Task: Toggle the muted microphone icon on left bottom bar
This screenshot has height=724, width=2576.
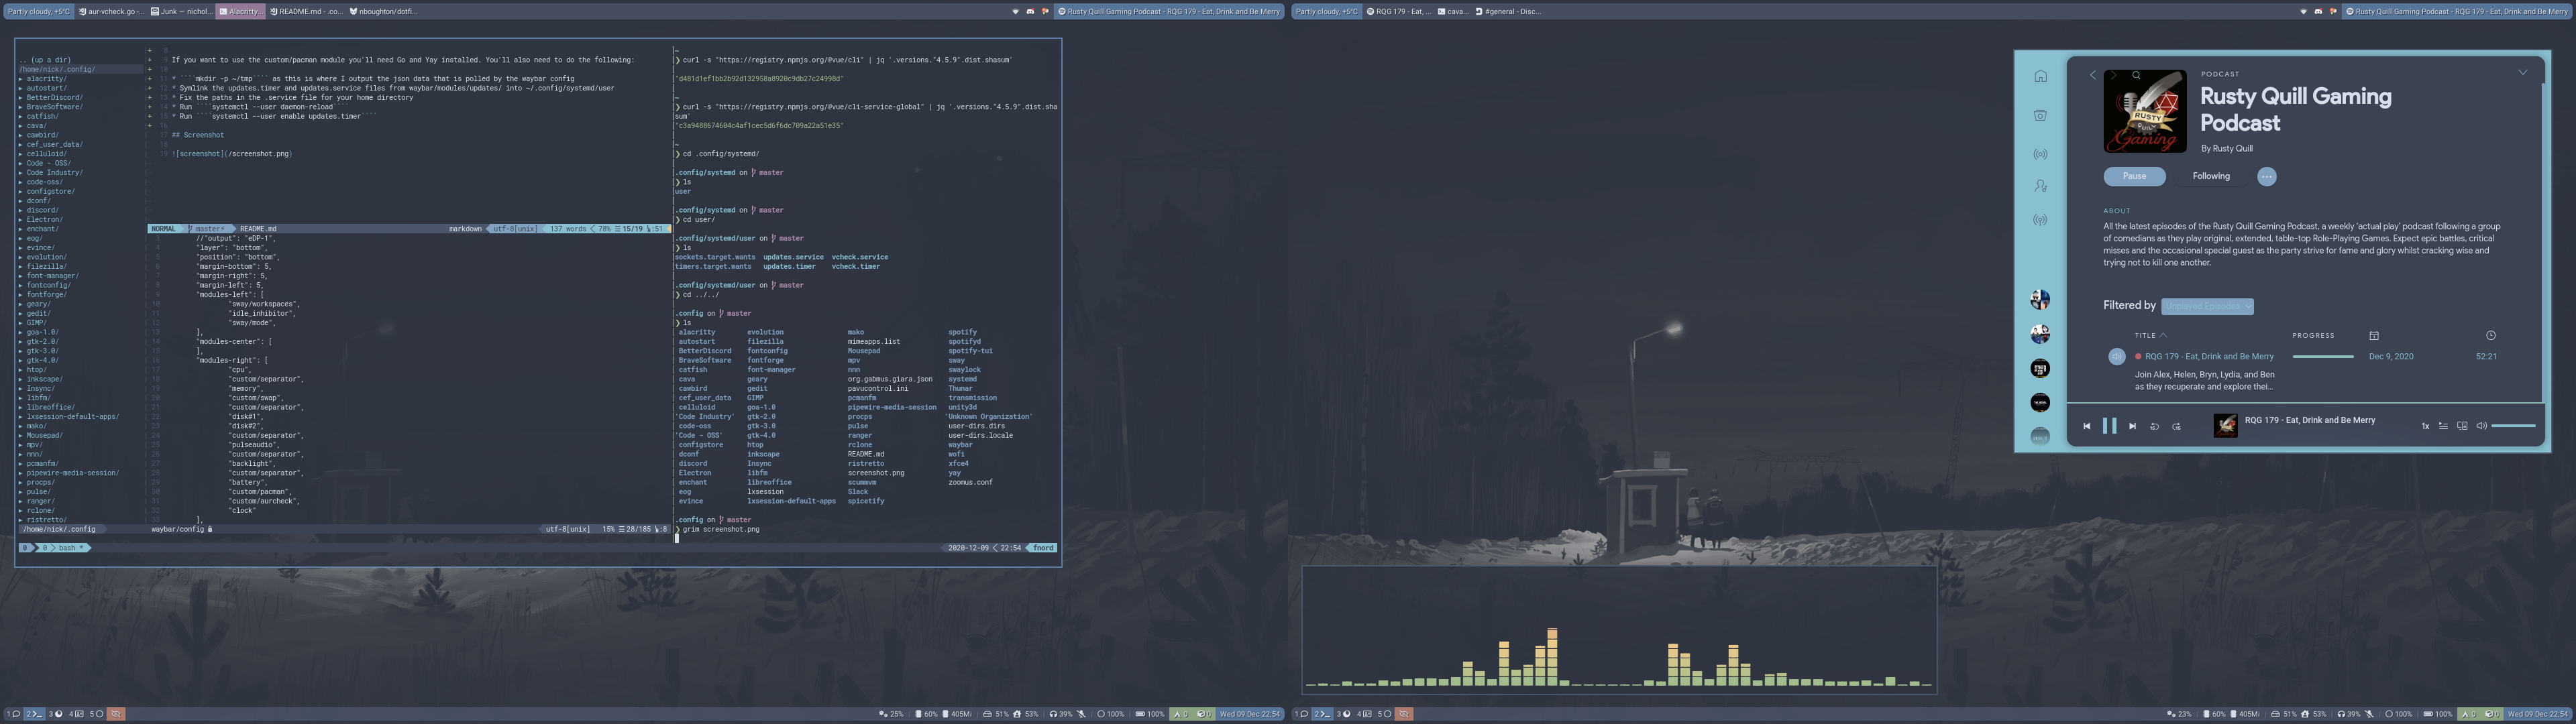Action: pyautogui.click(x=1082, y=714)
